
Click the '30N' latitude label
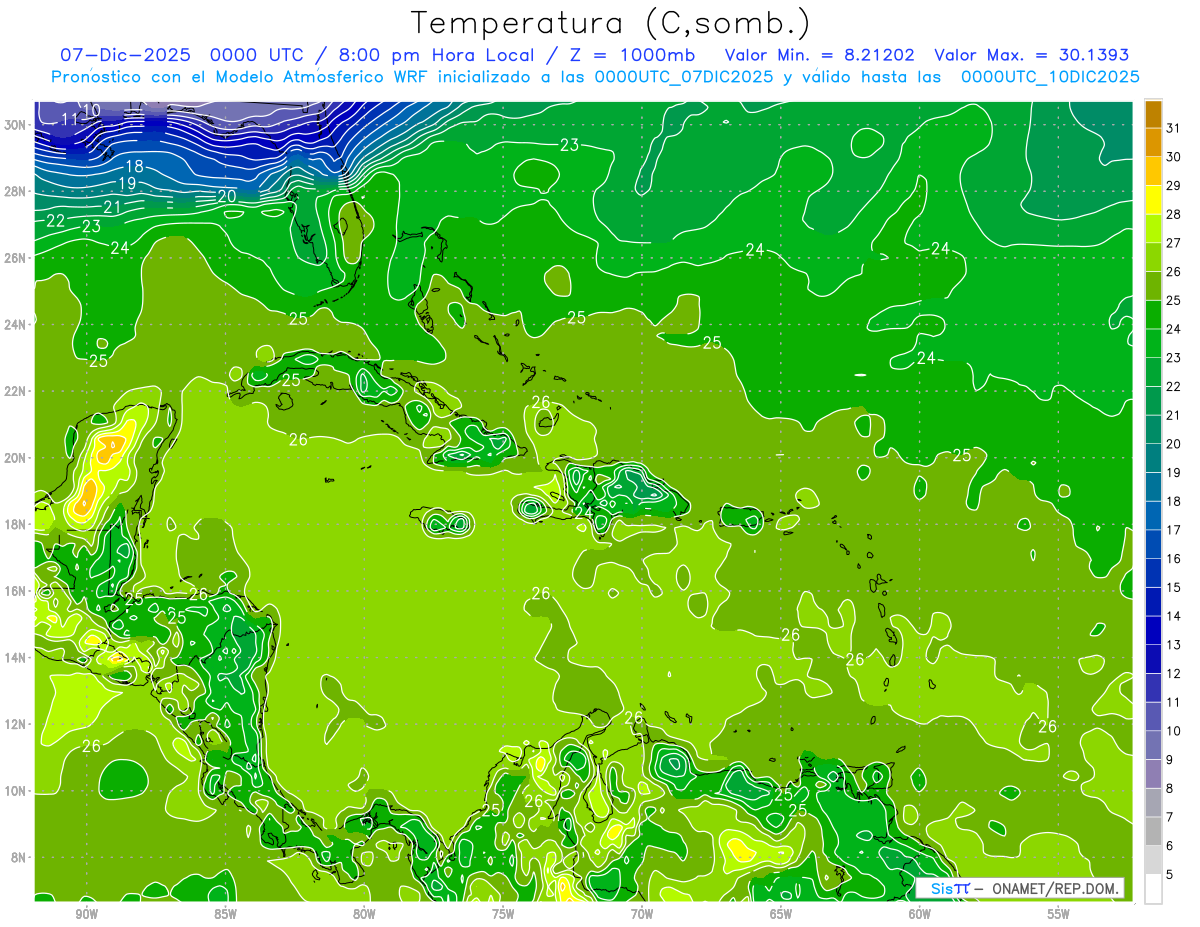point(15,125)
